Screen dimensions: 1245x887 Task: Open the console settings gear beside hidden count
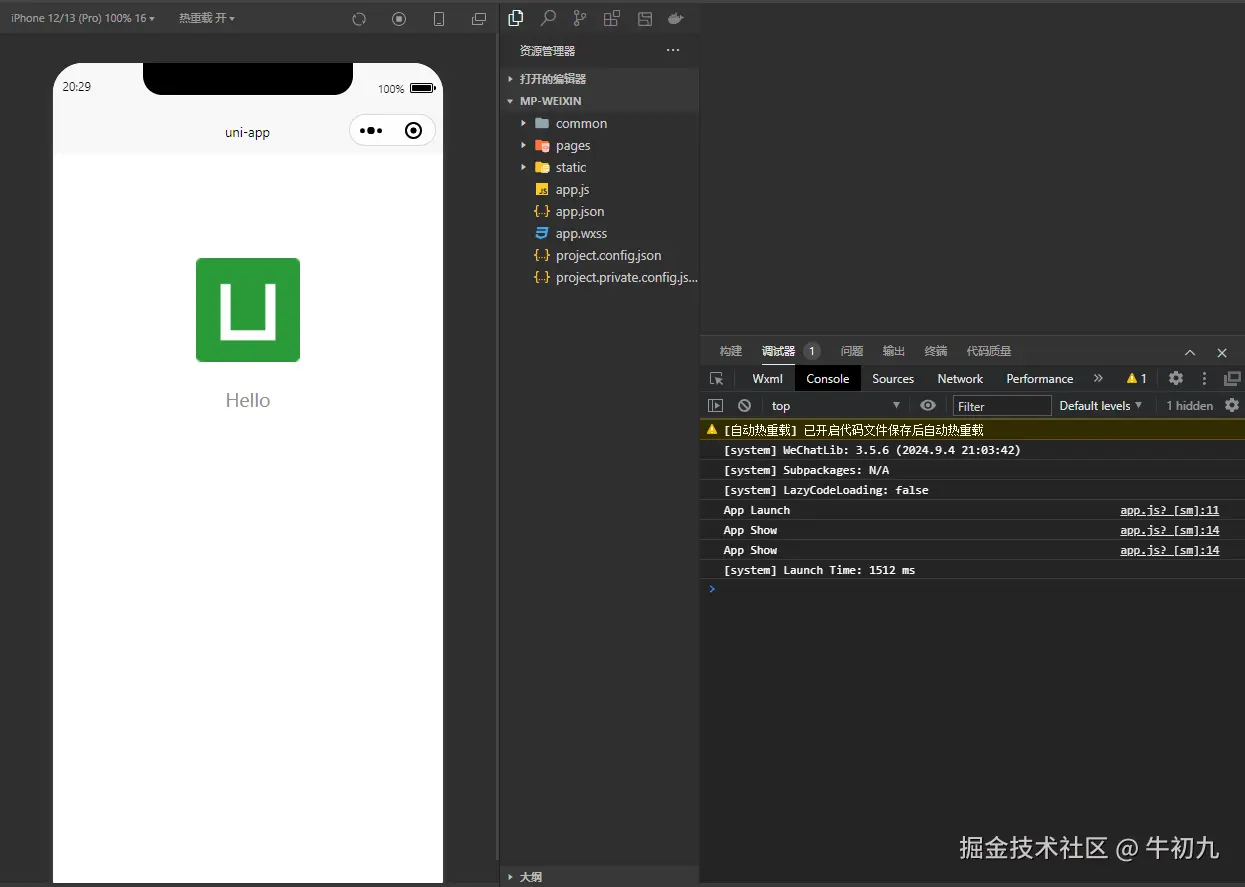click(1232, 405)
